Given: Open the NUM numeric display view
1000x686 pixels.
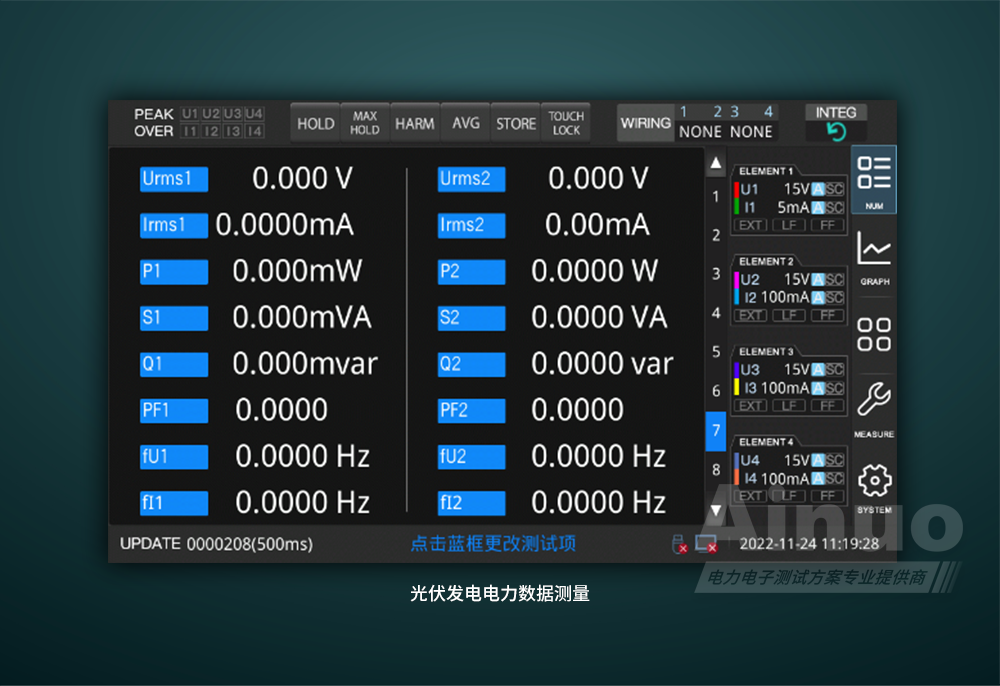Looking at the screenshot, I should tap(874, 179).
